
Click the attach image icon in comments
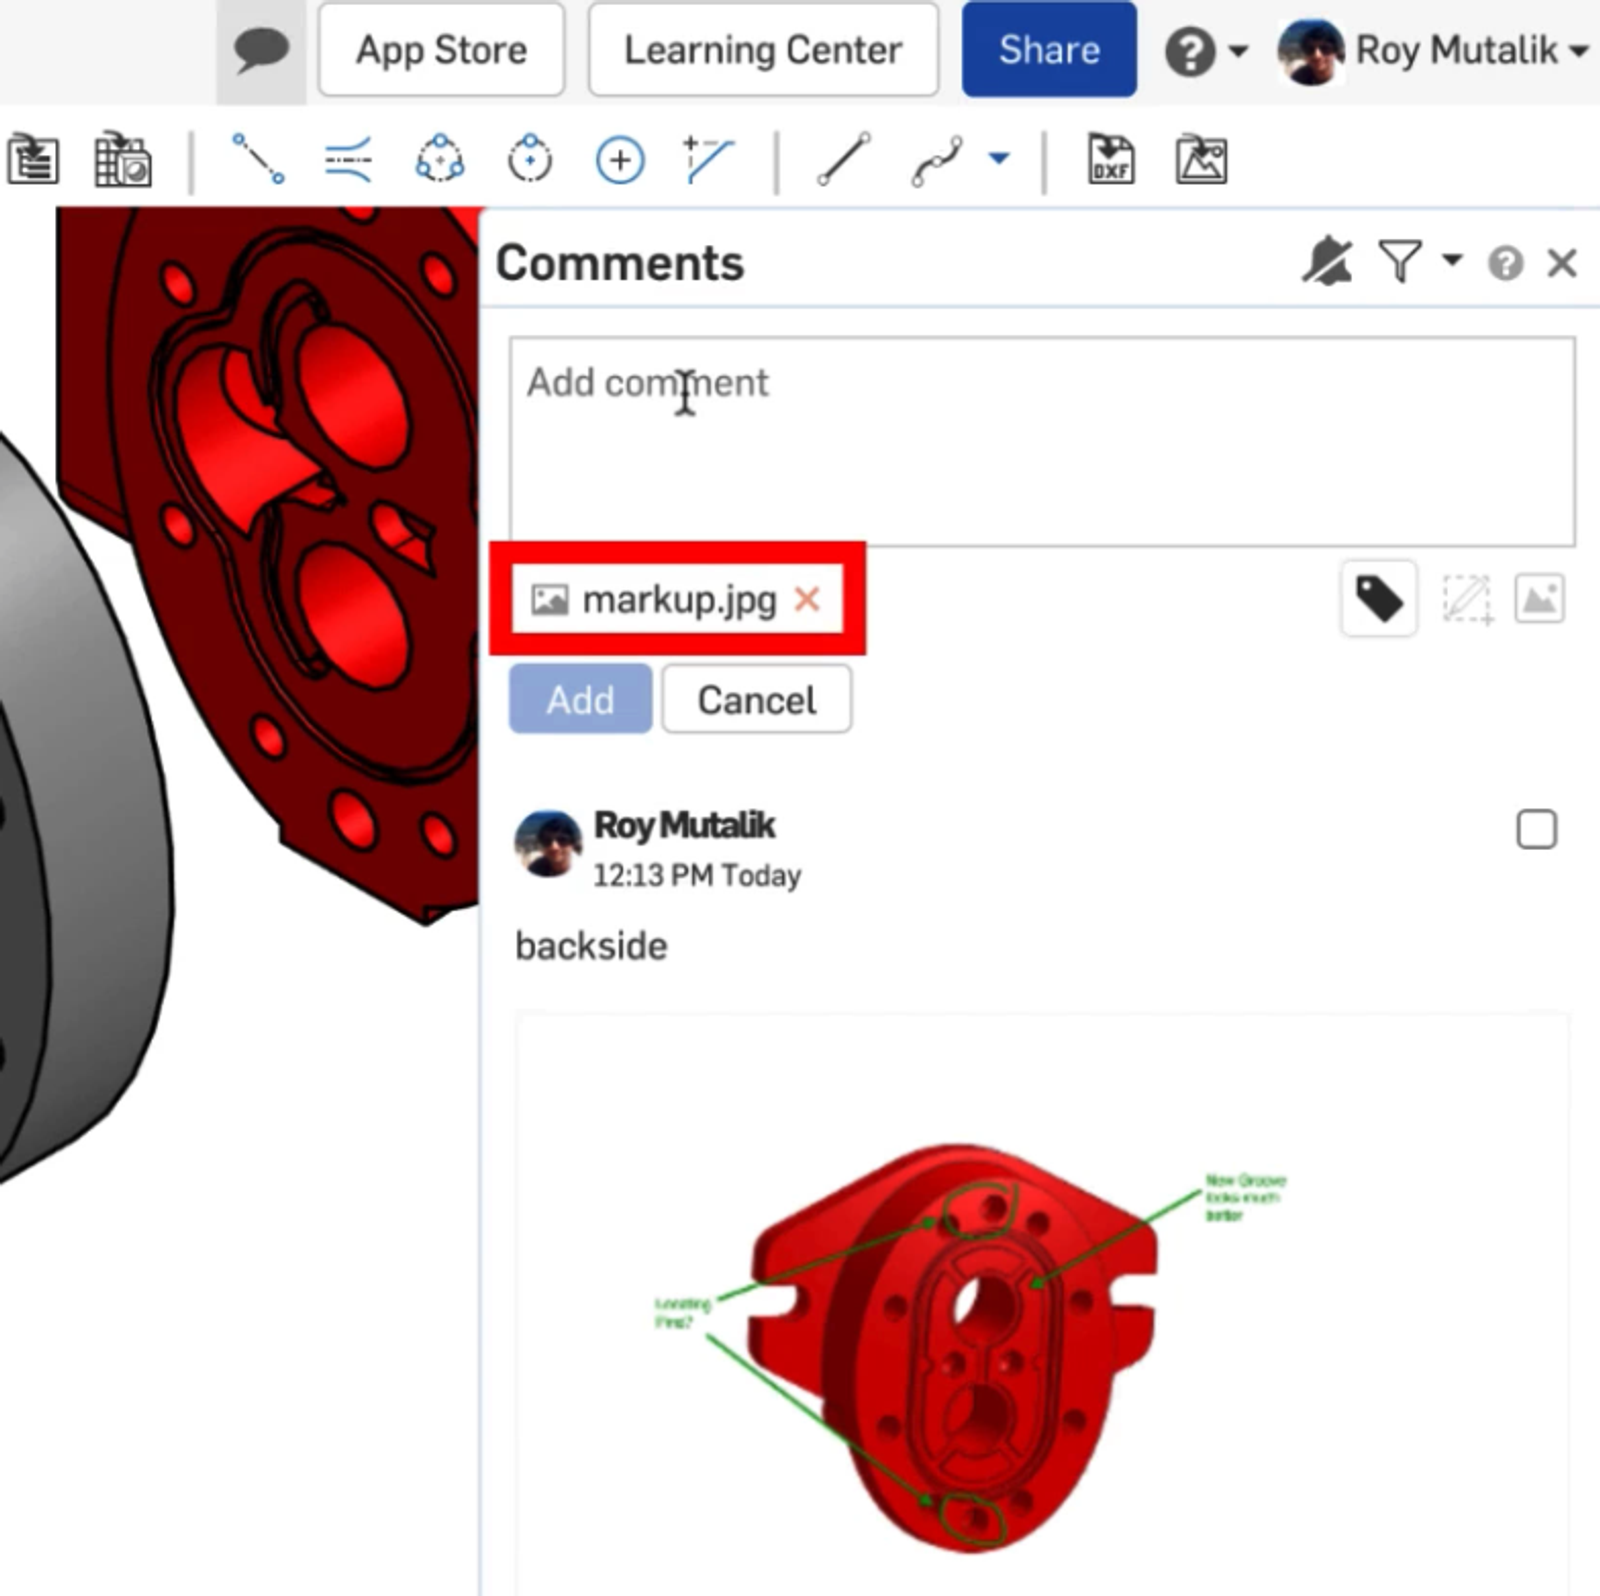coord(1539,600)
